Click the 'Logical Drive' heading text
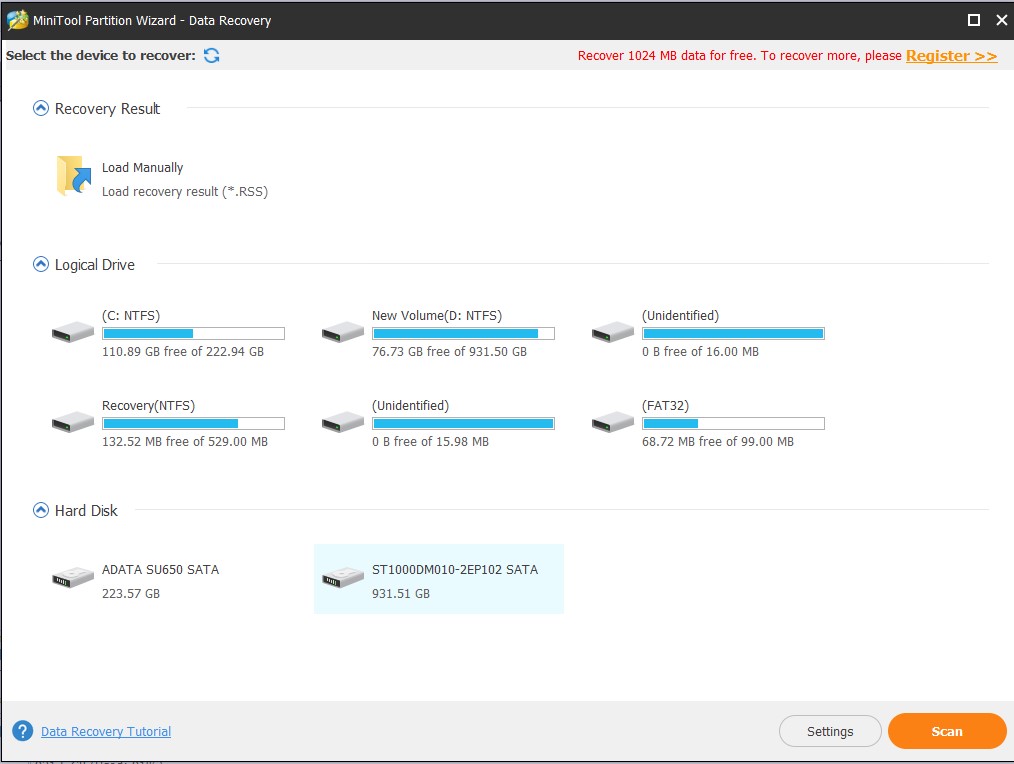1014x764 pixels. 94,265
